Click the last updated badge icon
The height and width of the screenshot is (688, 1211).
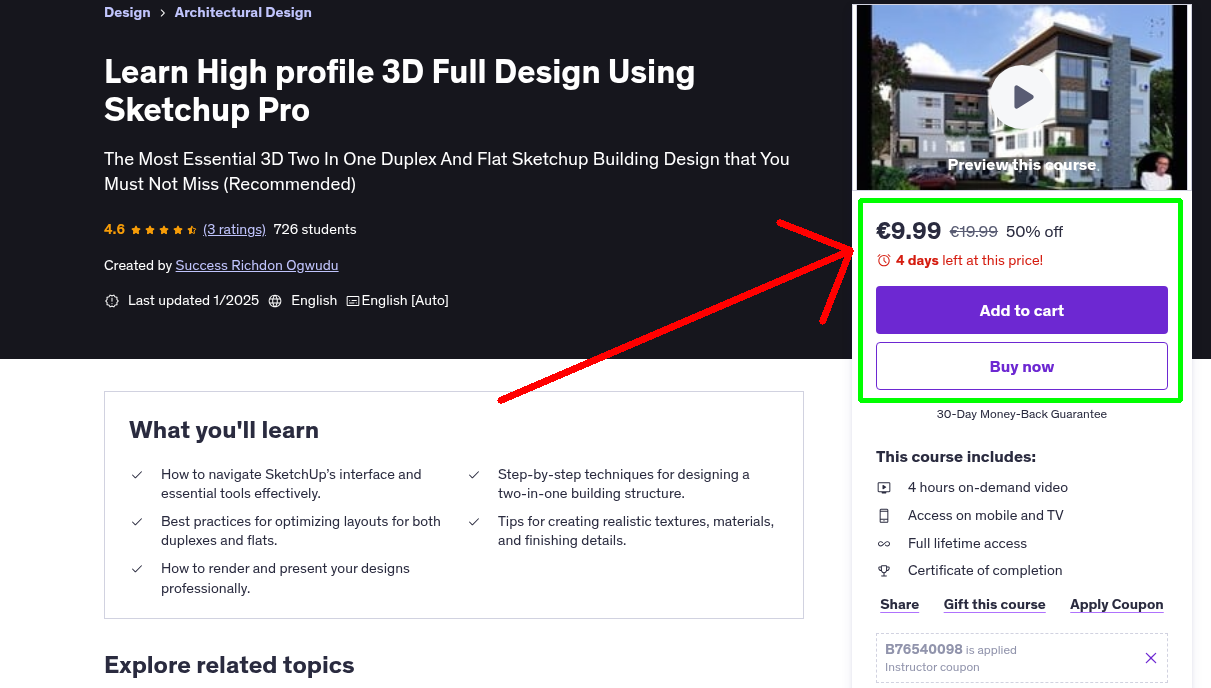(x=112, y=300)
